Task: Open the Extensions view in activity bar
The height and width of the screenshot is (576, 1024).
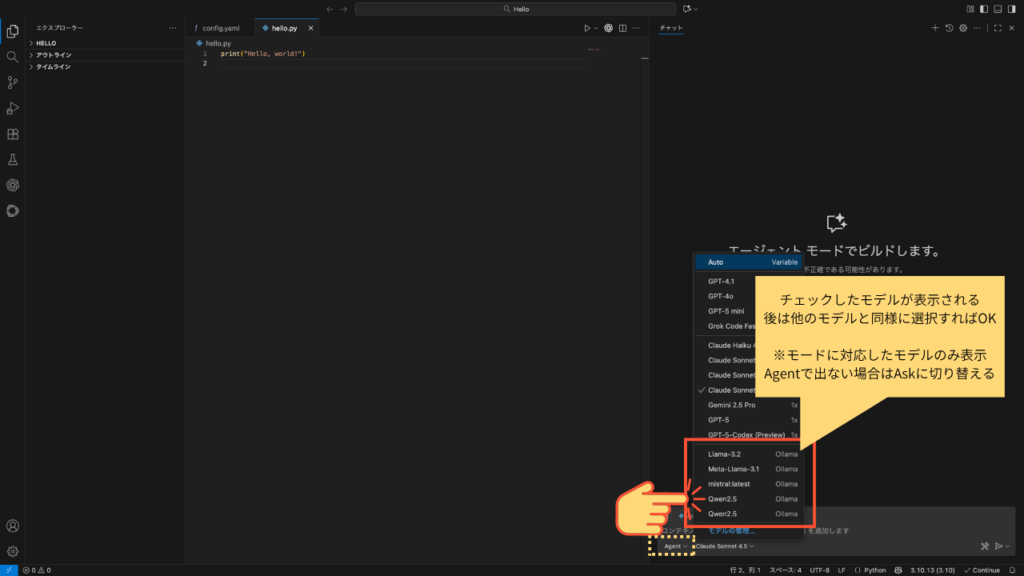Action: (13, 134)
